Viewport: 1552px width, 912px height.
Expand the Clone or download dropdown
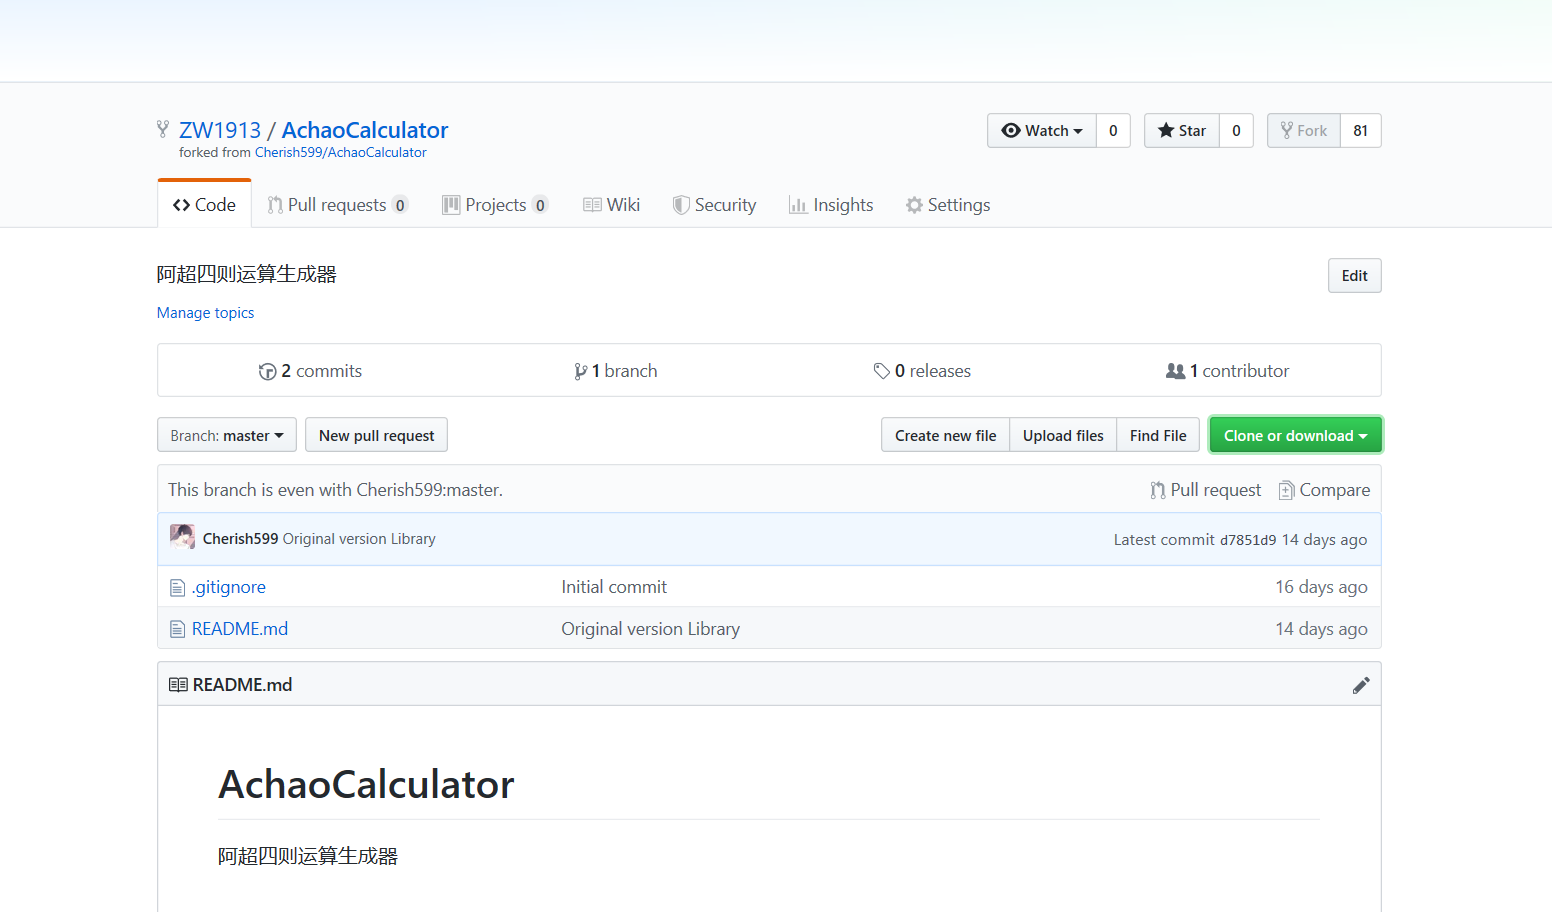point(1295,435)
